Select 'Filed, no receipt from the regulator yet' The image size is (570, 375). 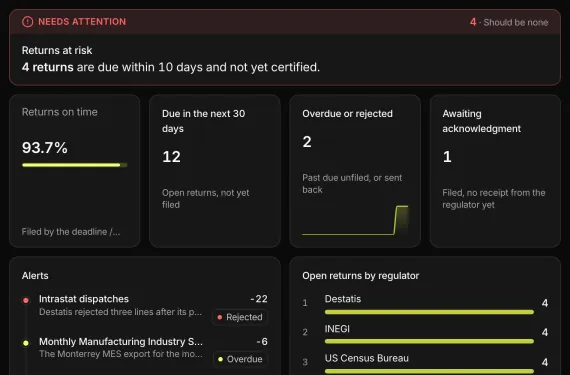tap(494, 198)
